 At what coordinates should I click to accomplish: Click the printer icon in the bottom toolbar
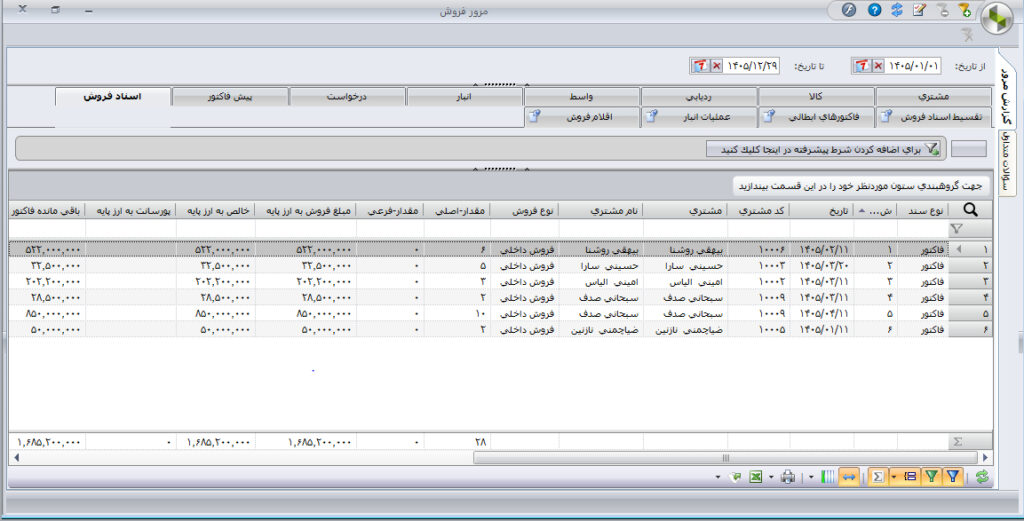788,477
